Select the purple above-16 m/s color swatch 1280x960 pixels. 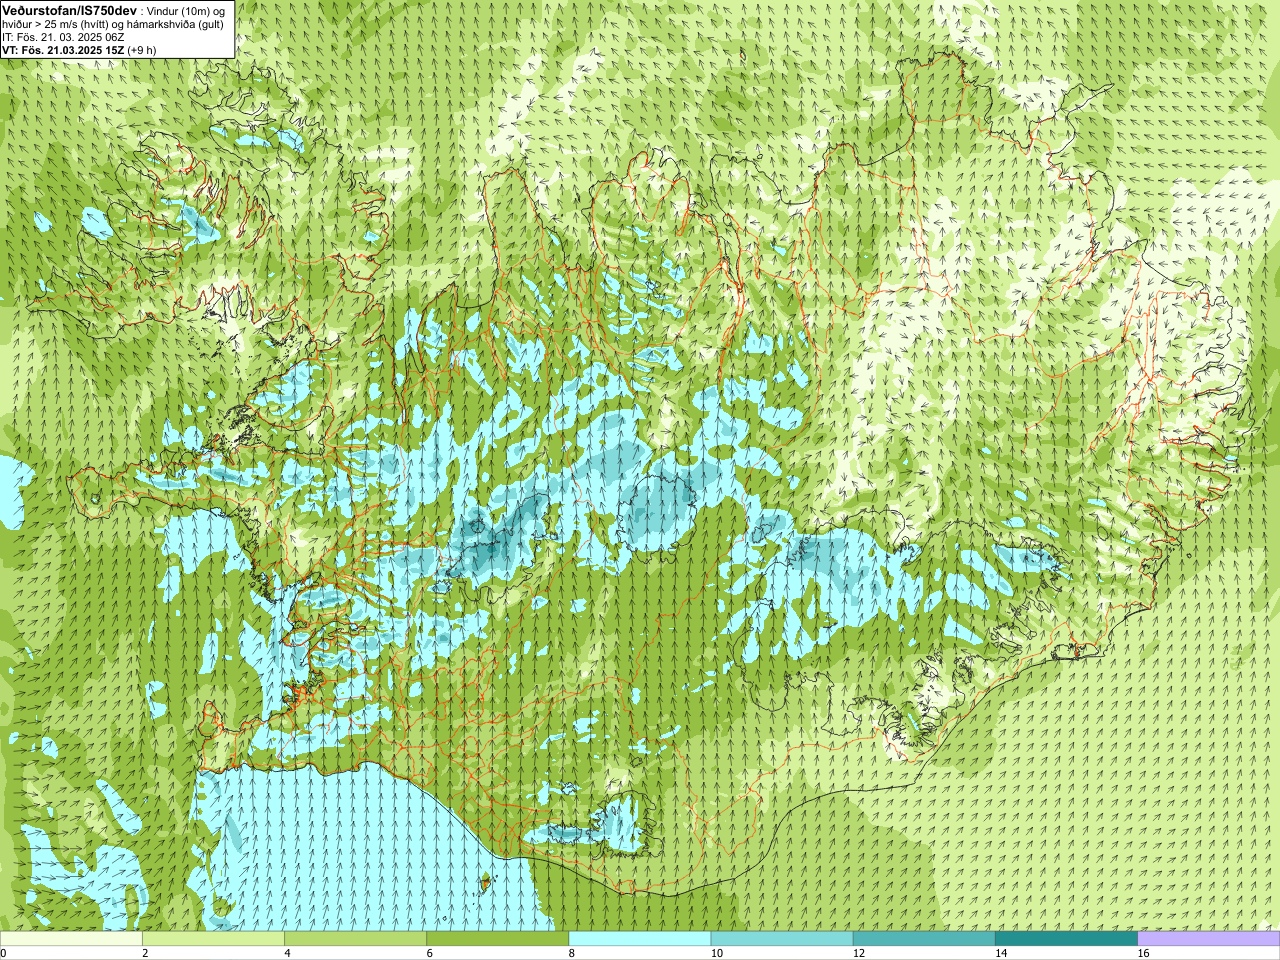(1209, 939)
